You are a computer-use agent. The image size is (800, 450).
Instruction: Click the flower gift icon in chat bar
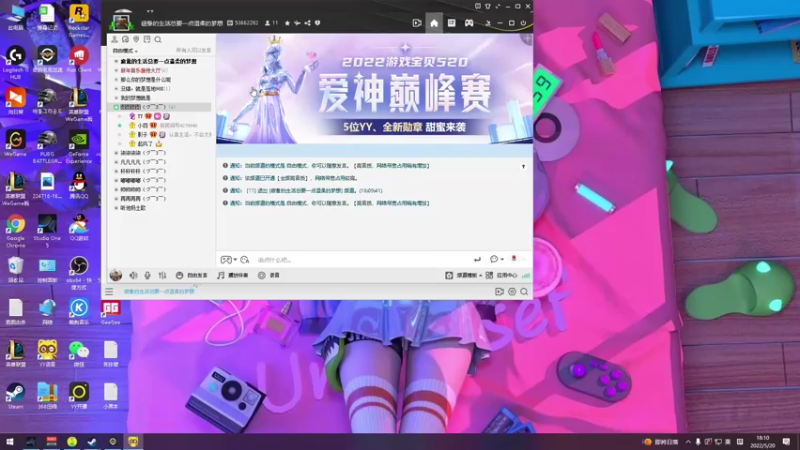pos(514,259)
